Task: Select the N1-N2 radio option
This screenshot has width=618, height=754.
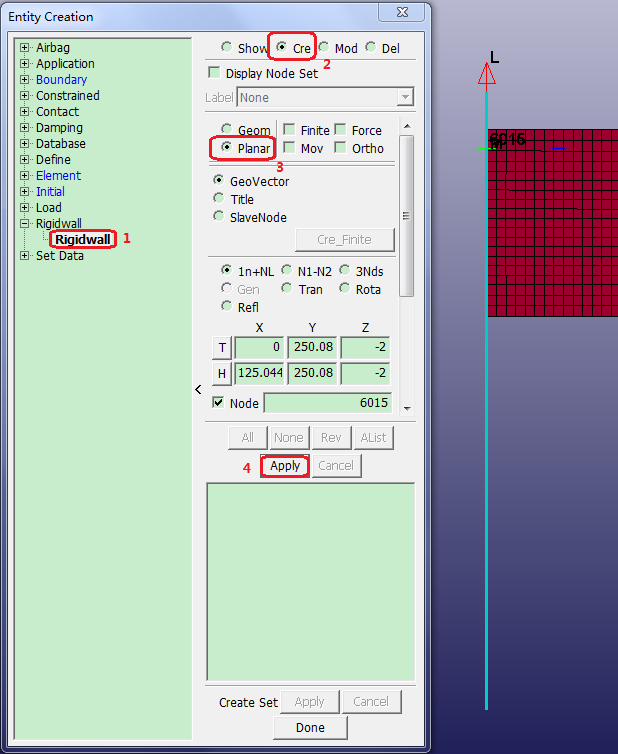Action: (x=287, y=270)
